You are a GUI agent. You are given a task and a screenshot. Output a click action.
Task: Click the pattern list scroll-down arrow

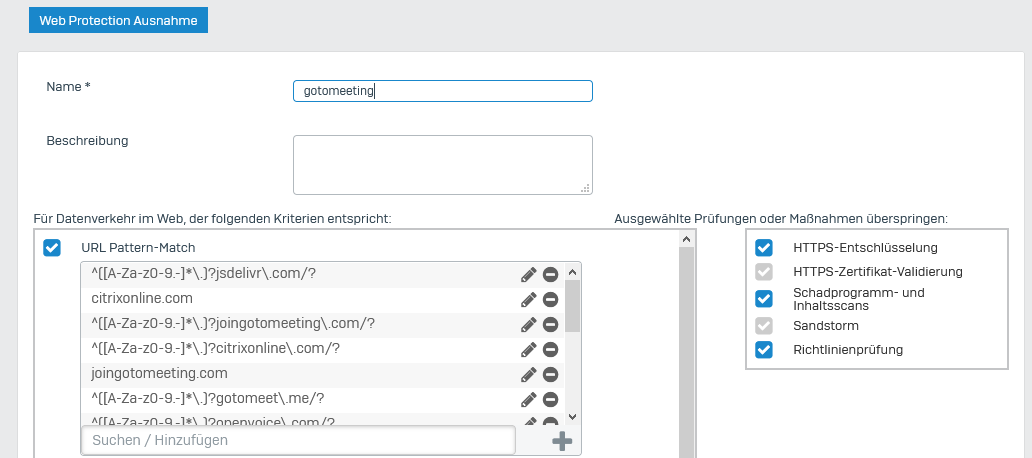pos(572,416)
